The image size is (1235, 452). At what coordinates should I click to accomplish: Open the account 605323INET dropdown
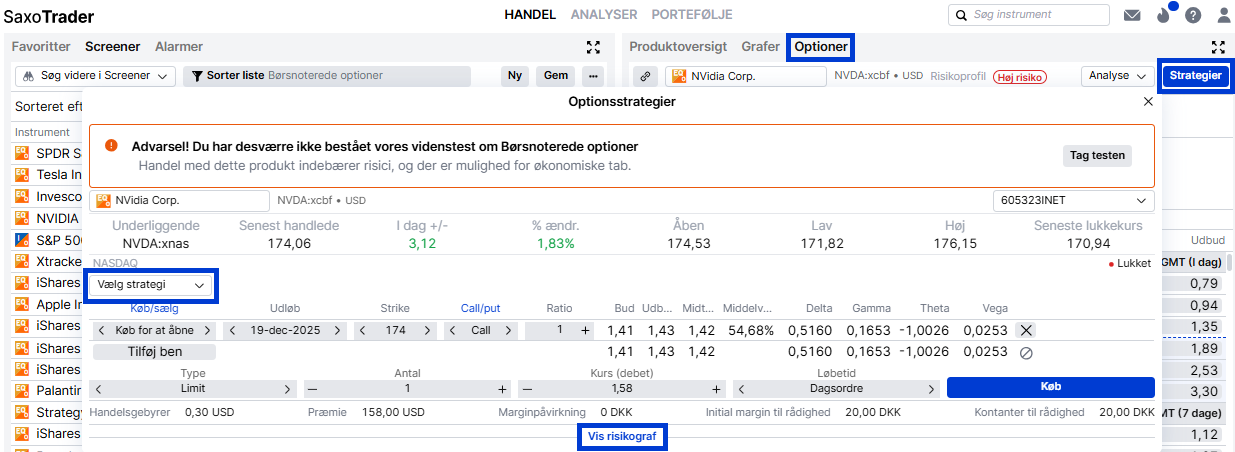point(1073,201)
